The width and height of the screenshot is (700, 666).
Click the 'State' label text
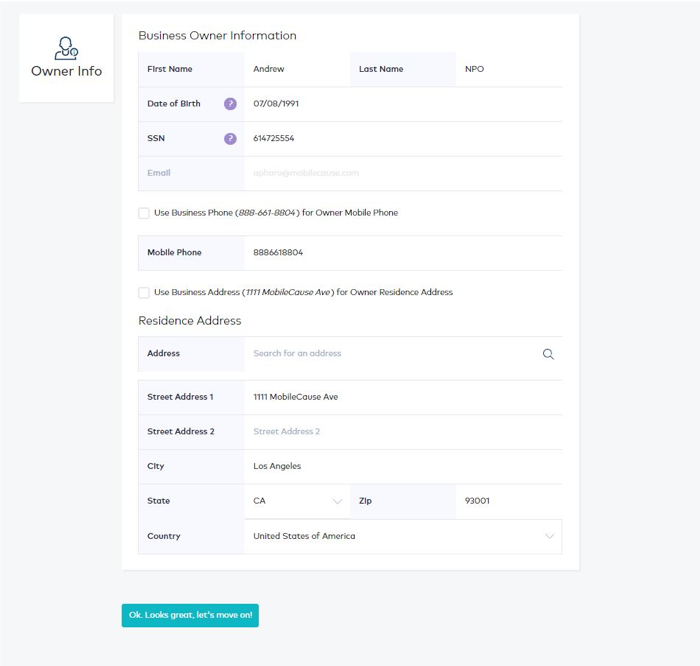(158, 501)
